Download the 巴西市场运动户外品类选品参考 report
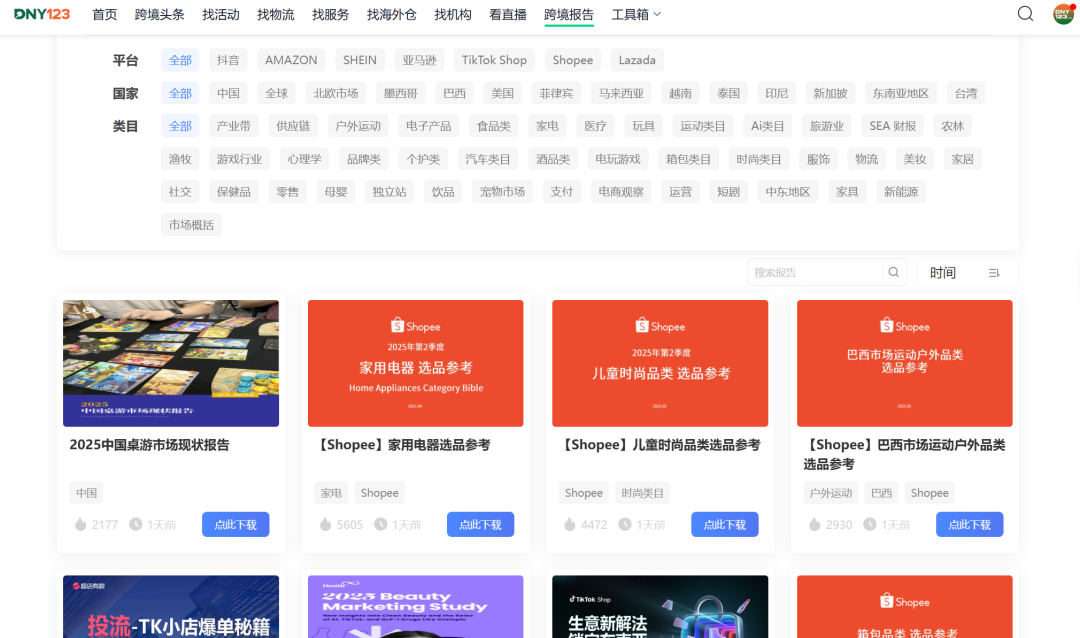This screenshot has width=1080, height=638. [969, 524]
